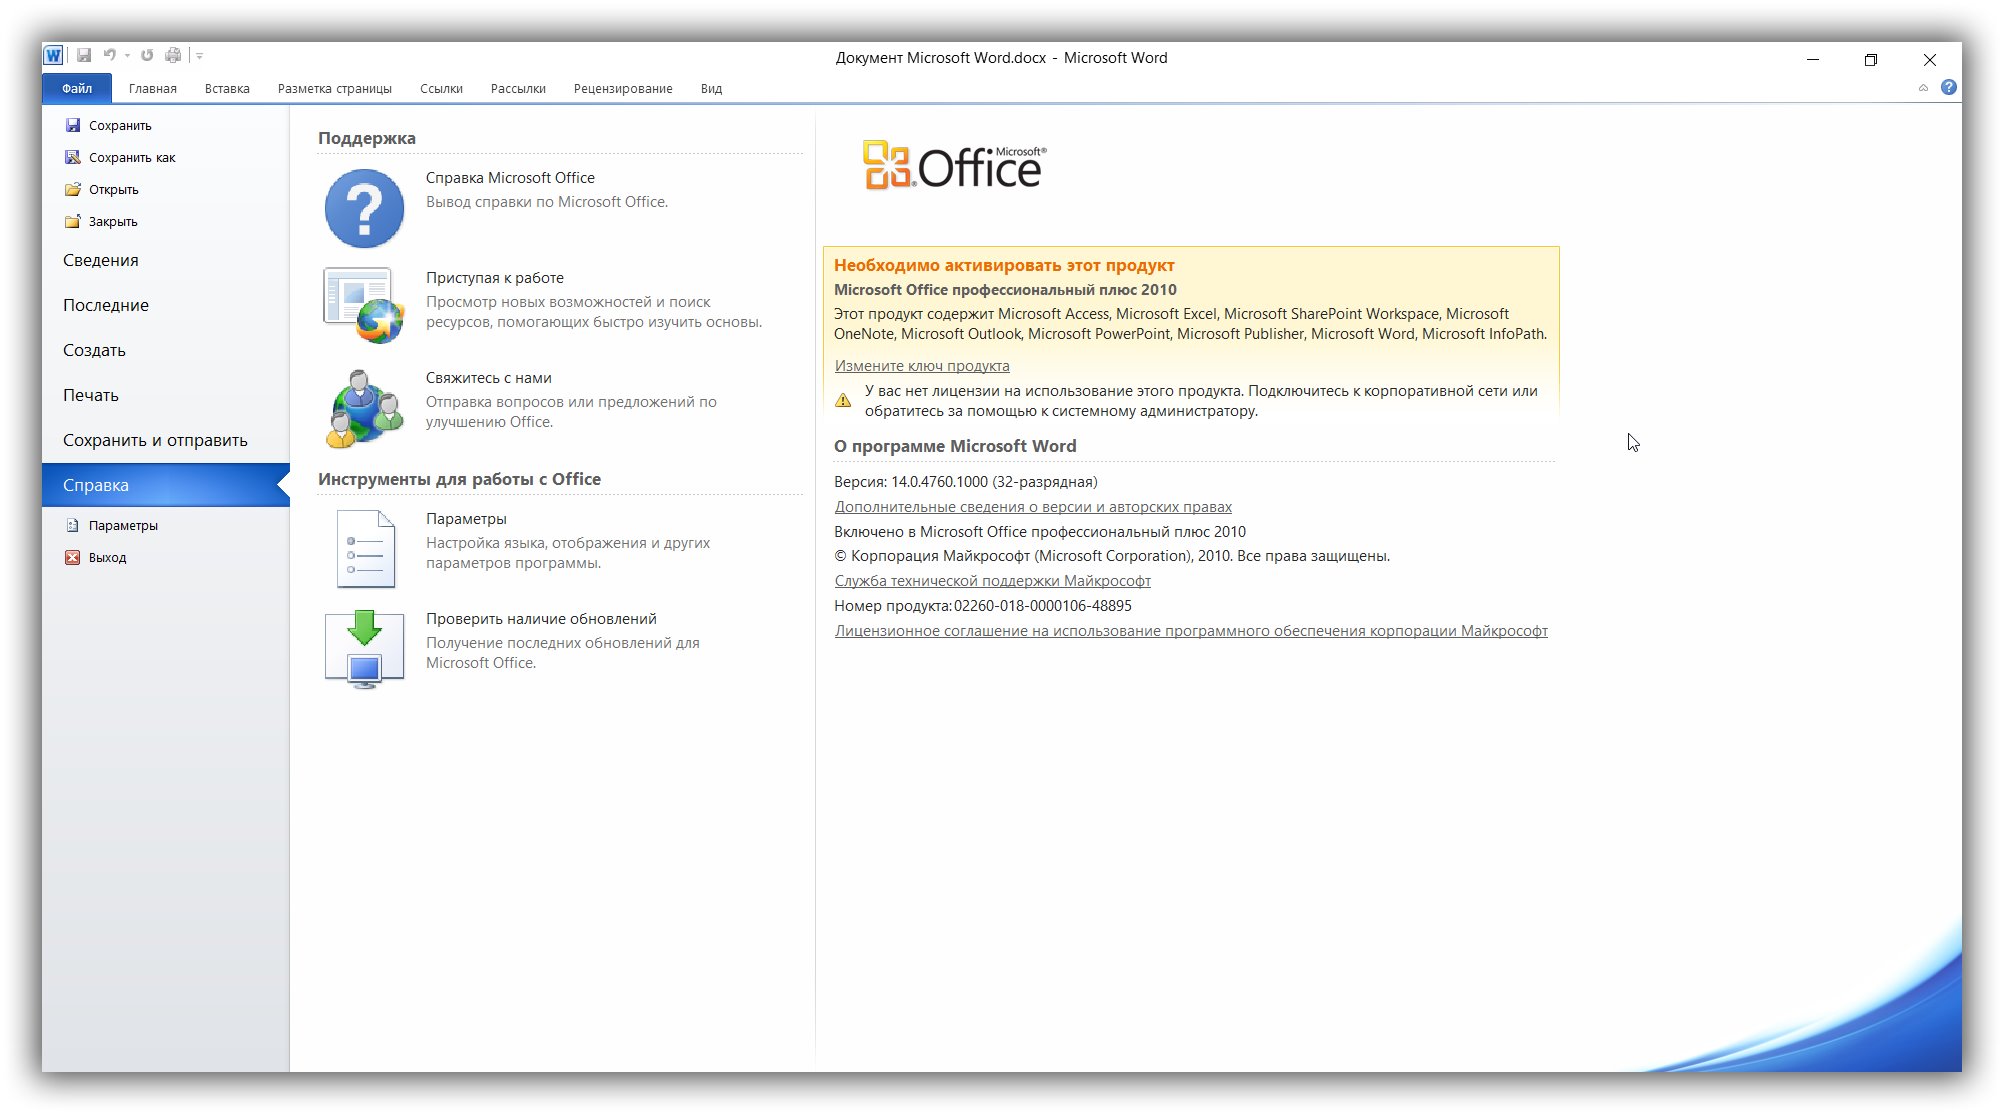Viewport: 2004px width, 1114px height.
Task: Select Сохранить и отправить menu item
Action: pyautogui.click(x=166, y=440)
